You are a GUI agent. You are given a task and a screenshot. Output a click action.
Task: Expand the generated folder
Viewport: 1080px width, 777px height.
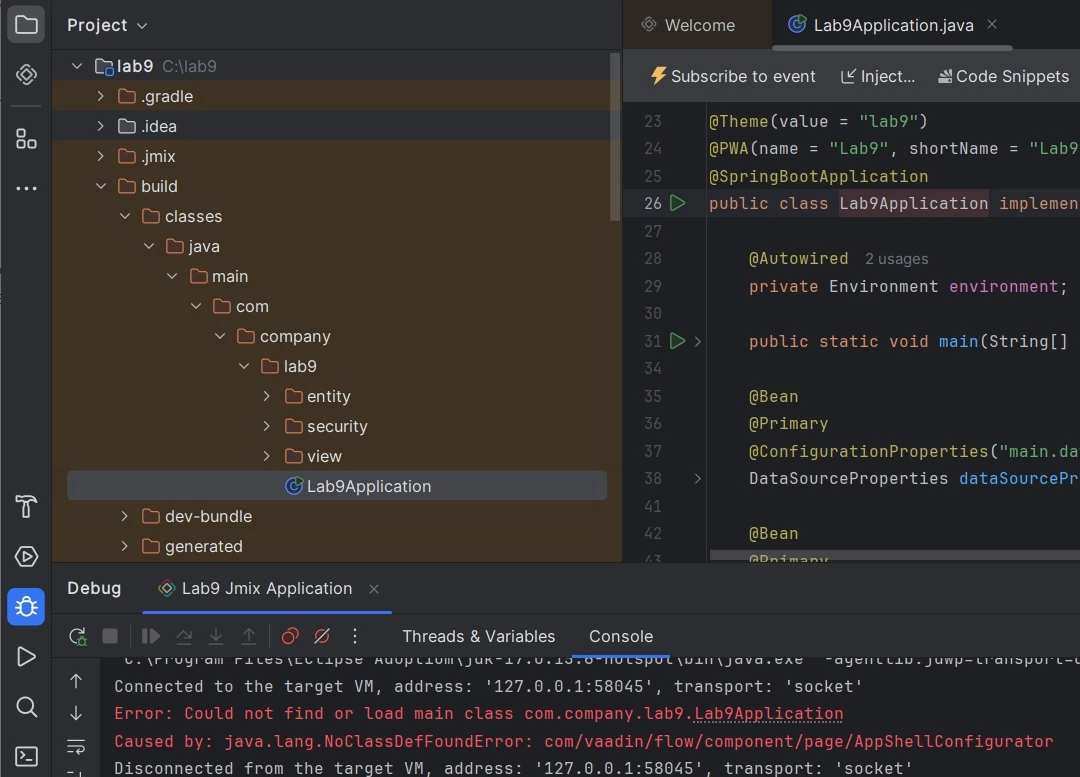tap(125, 546)
